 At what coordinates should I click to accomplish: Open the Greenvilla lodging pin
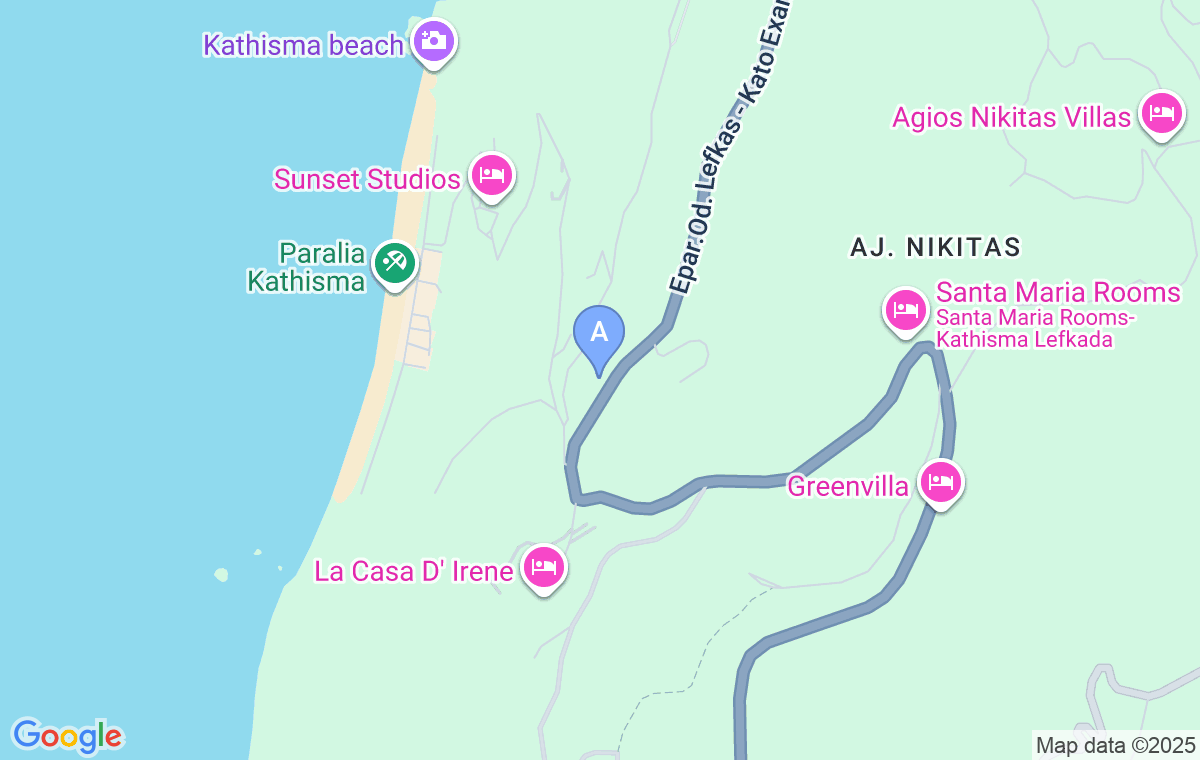pyautogui.click(x=941, y=485)
